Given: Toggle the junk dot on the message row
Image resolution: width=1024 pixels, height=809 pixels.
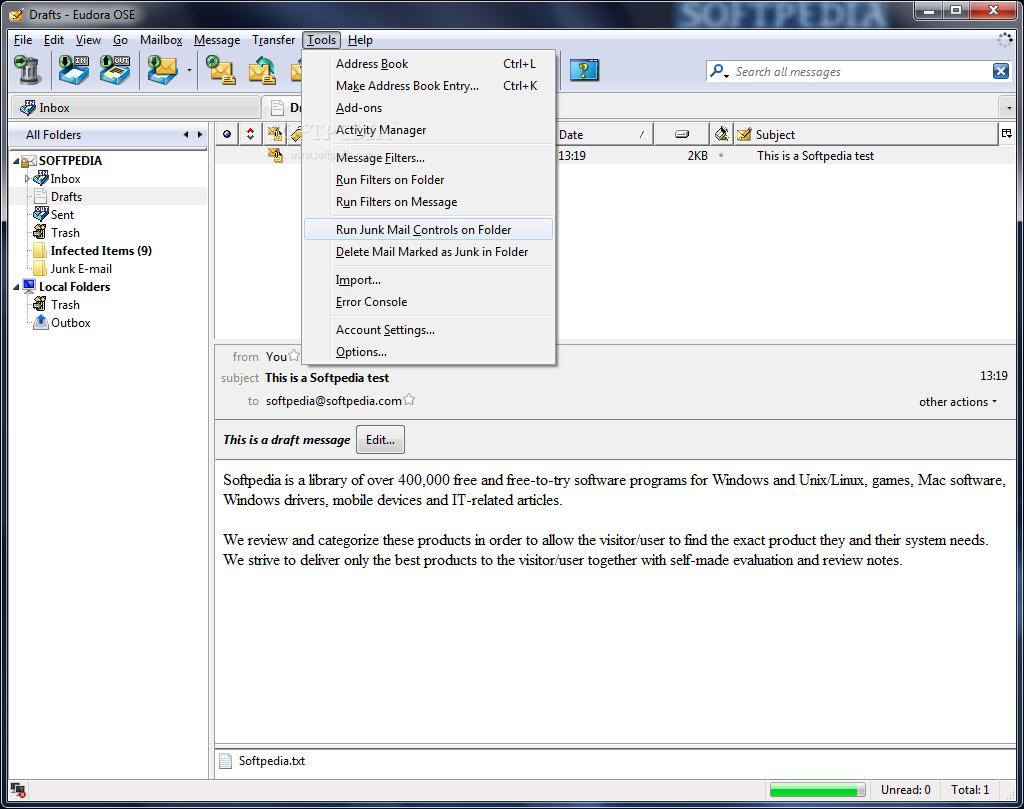Looking at the screenshot, I should 721,155.
